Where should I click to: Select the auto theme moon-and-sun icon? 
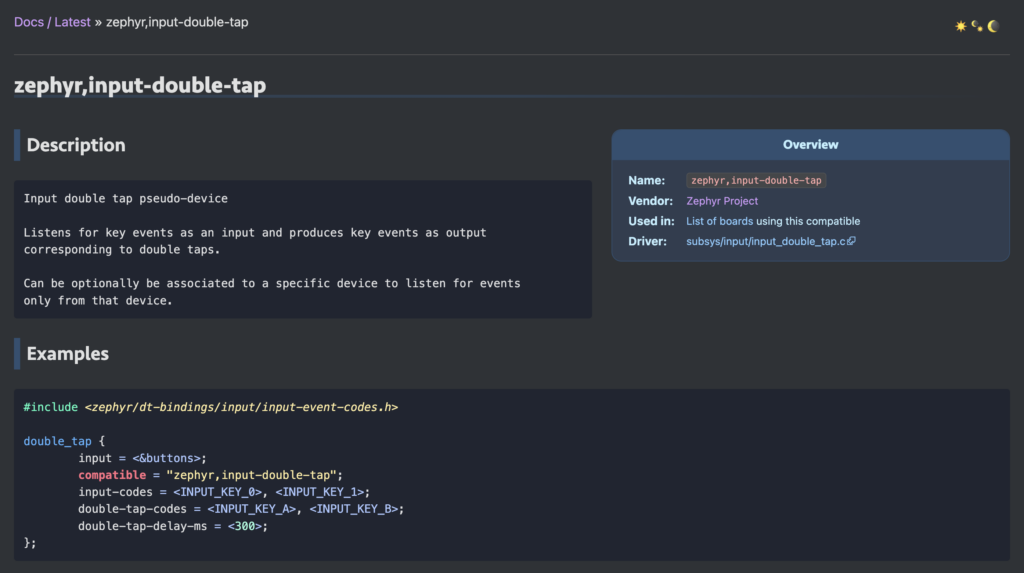click(x=977, y=26)
